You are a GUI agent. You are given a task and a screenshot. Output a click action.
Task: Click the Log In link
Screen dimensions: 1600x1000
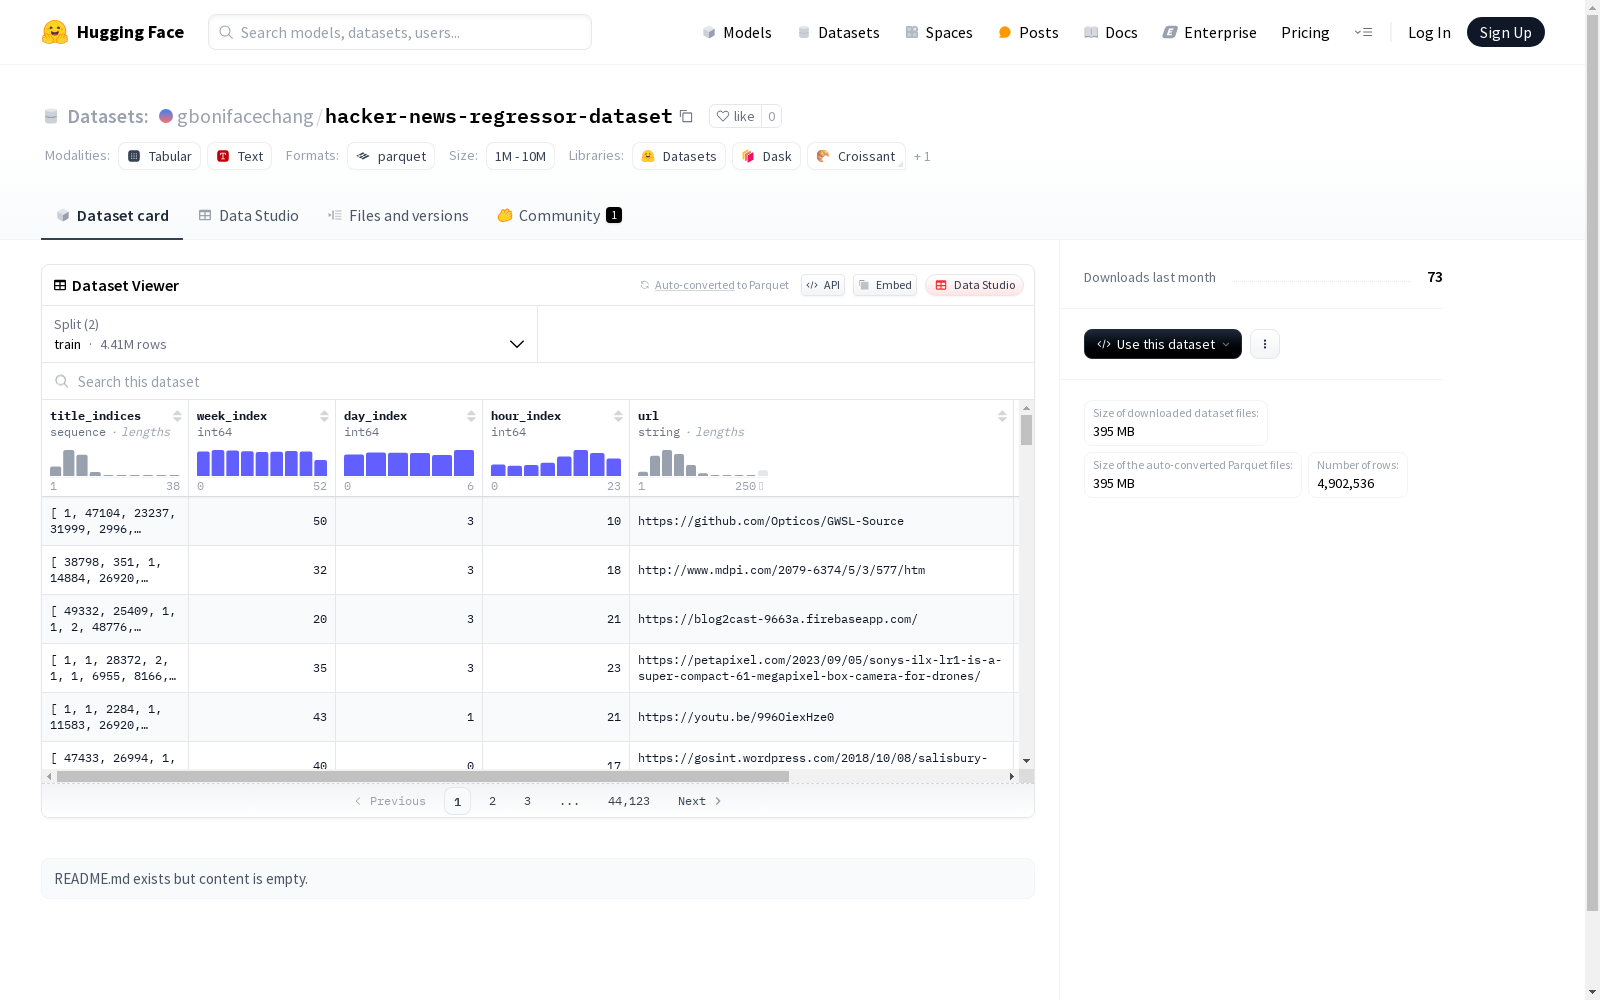tap(1429, 32)
